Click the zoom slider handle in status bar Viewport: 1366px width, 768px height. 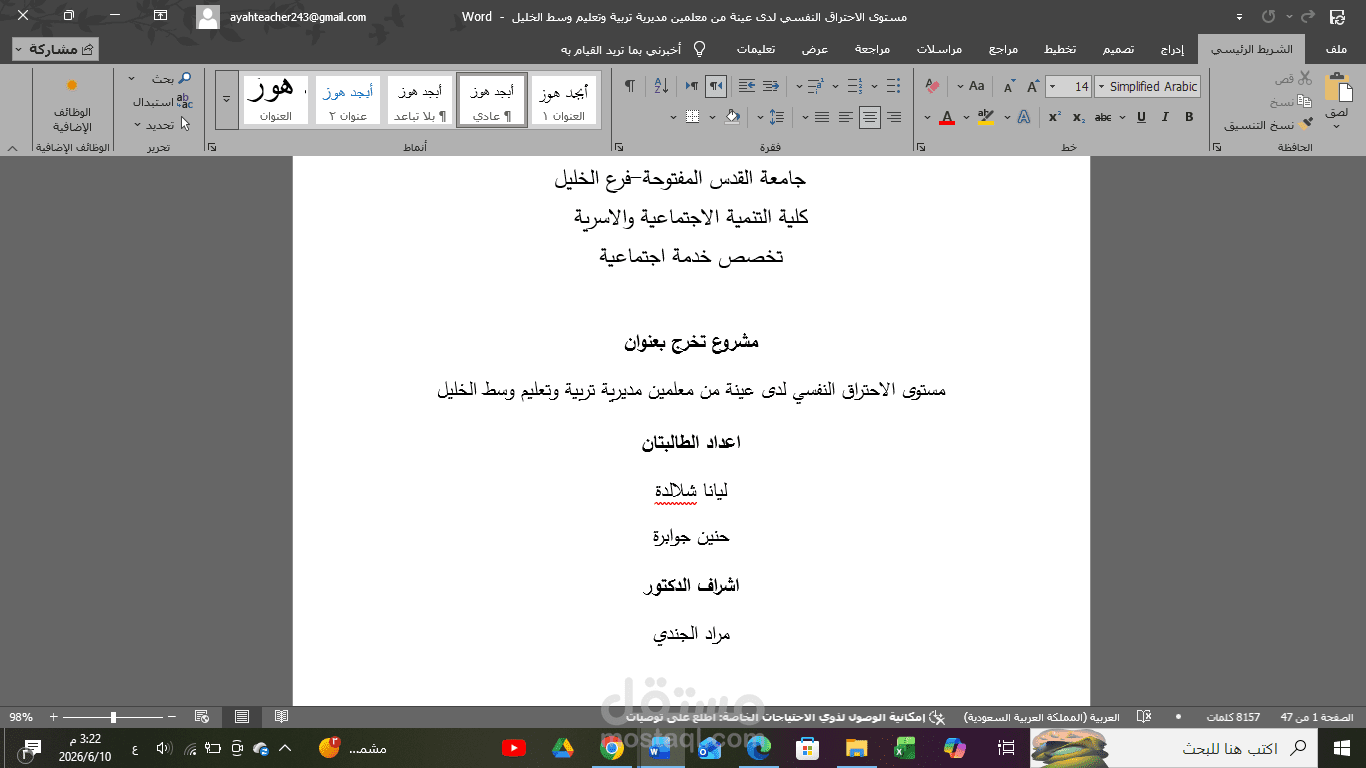pos(113,717)
